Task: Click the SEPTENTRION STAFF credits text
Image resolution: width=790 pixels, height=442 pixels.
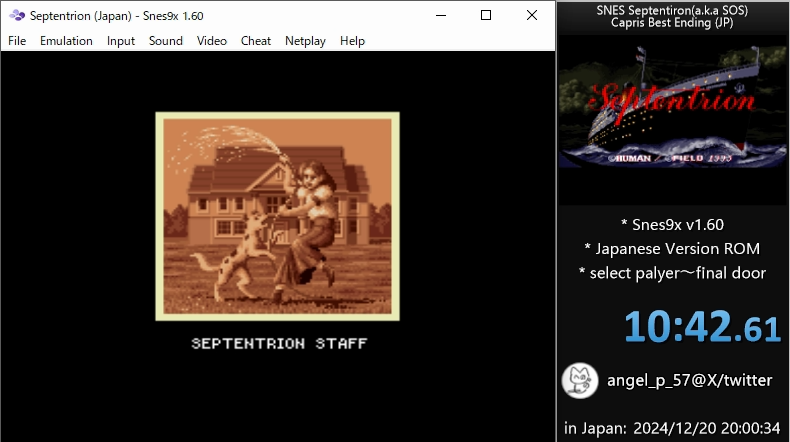Action: (x=279, y=344)
